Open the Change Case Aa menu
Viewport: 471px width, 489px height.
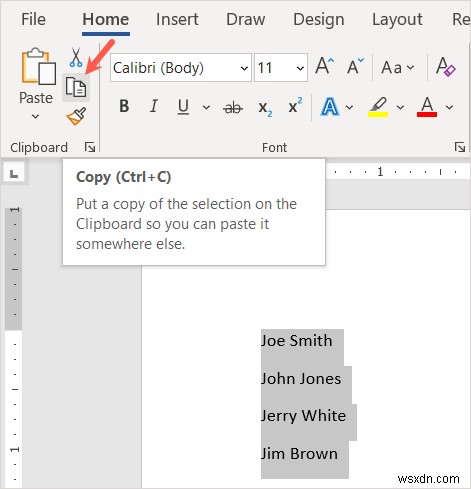click(398, 68)
